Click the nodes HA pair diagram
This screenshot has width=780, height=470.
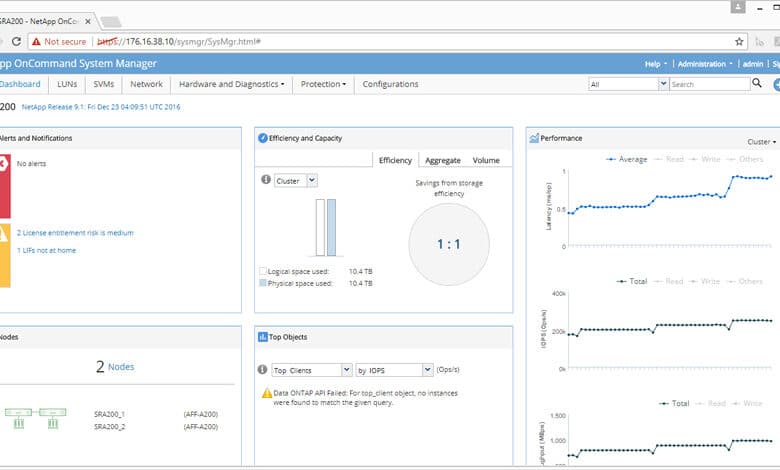(x=35, y=418)
